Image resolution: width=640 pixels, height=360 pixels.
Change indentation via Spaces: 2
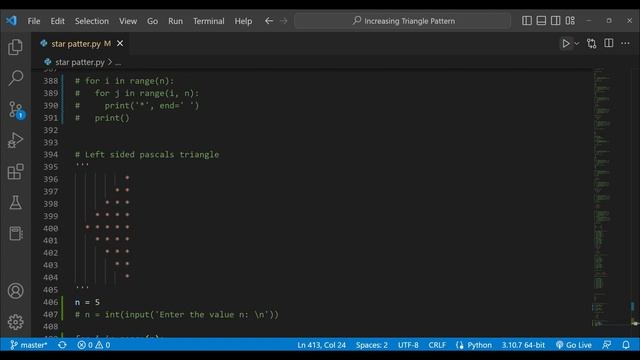click(371, 345)
